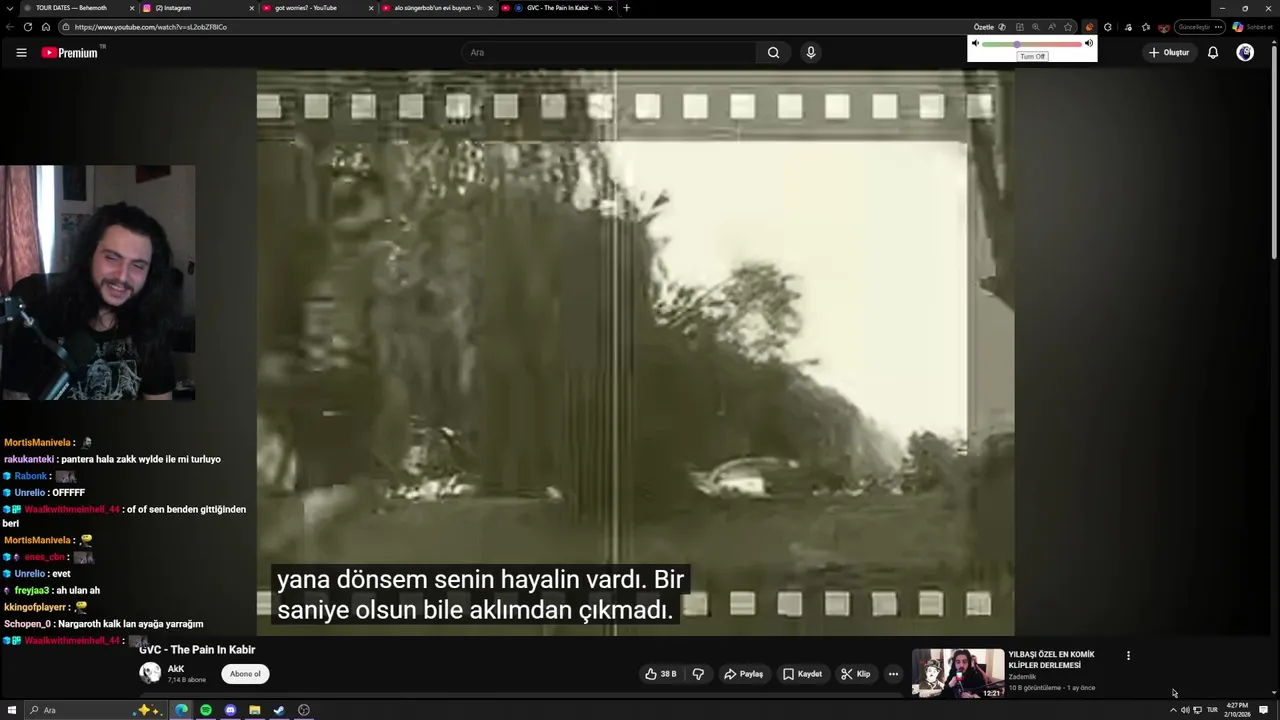The width and height of the screenshot is (1280, 720).
Task: Open Discord from the taskbar
Action: 230,710
